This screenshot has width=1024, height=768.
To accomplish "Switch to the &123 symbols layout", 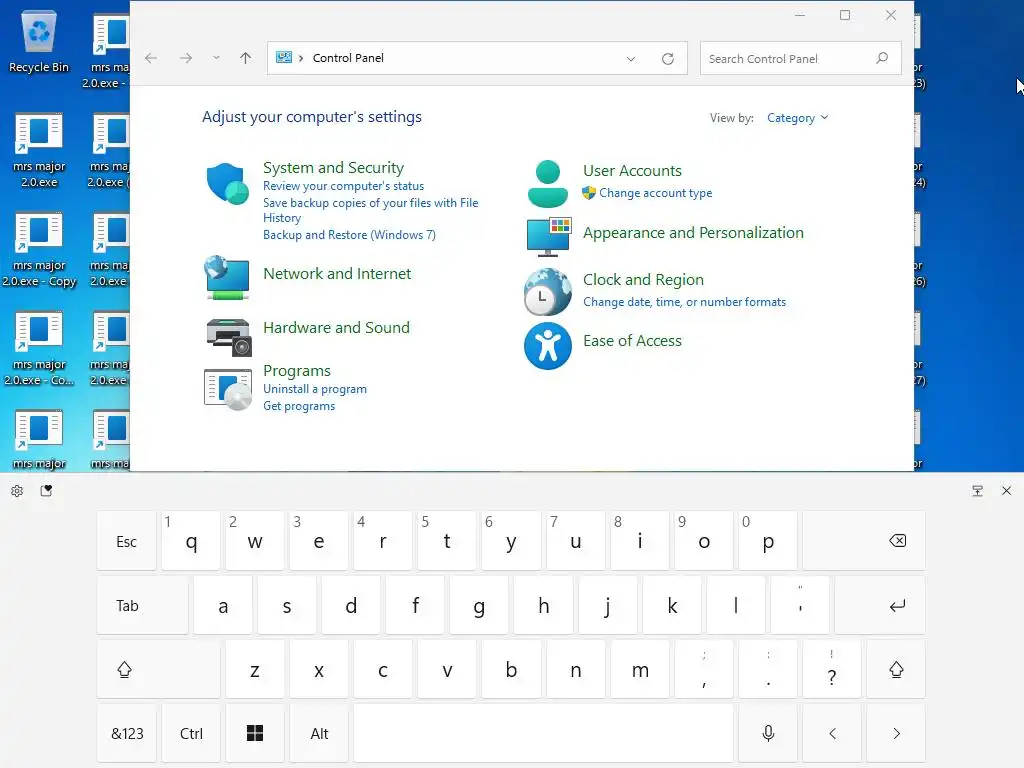I will [x=127, y=733].
